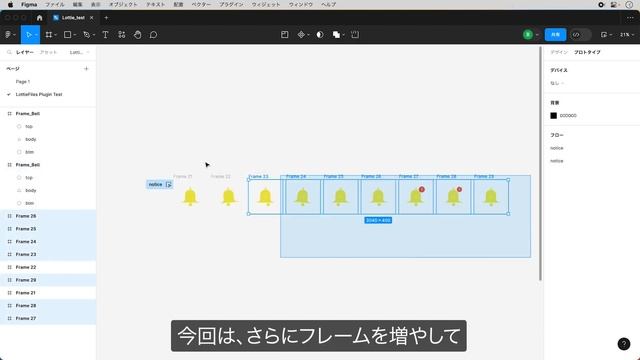The image size is (640, 360).
Task: Expand Pen tool options arrow
Action: [x=93, y=35]
